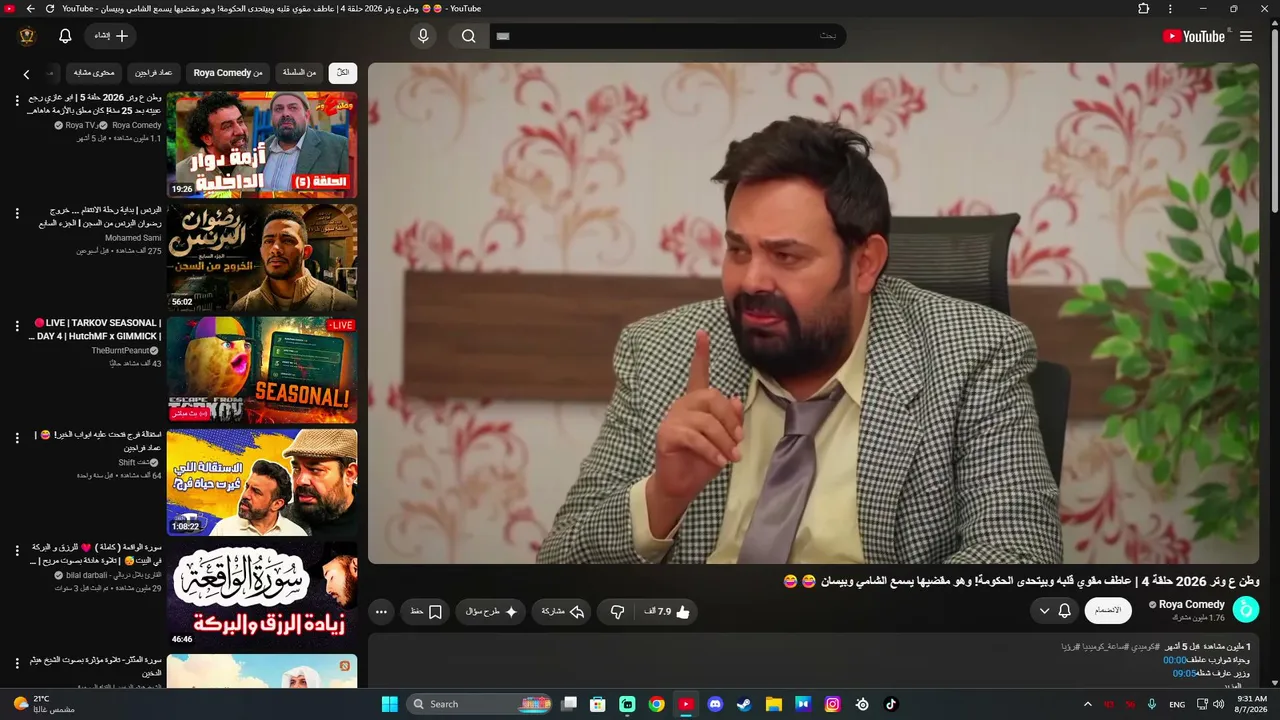Viewport: 1280px width, 720px height.
Task: Open the SEASONAL live stream thumbnail
Action: pos(262,370)
